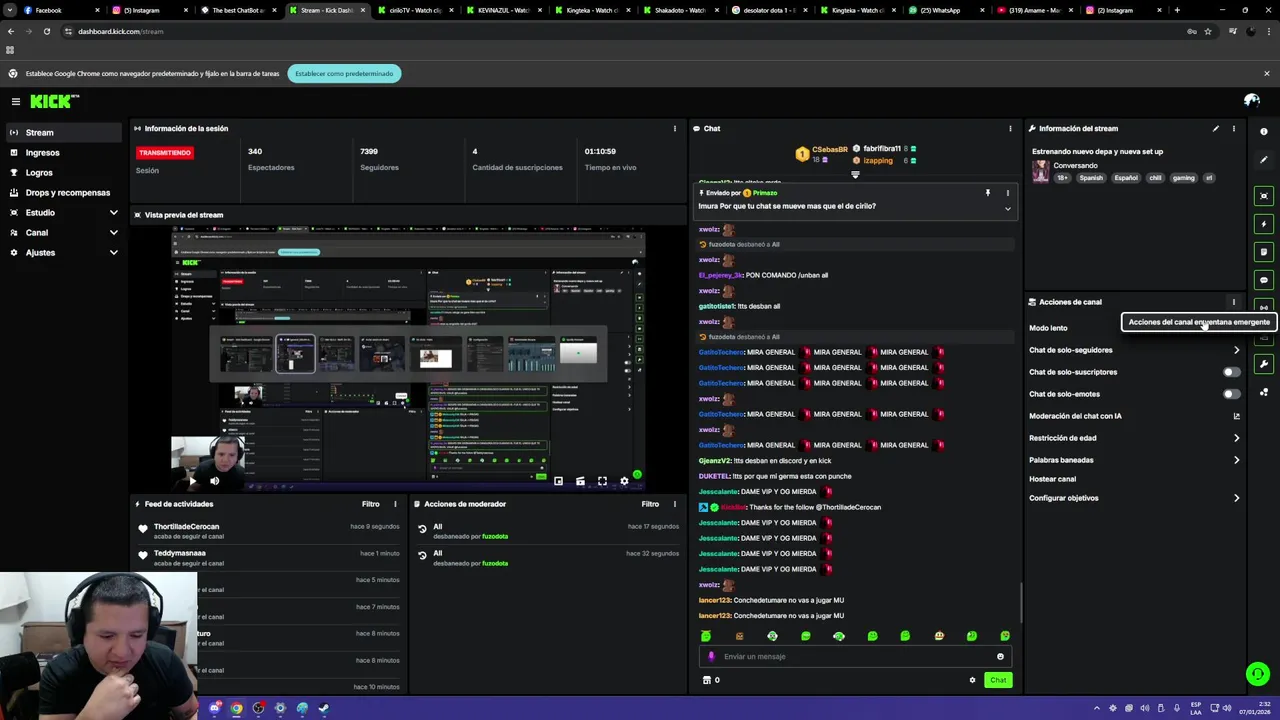Go to Logros in sidebar
The height and width of the screenshot is (720, 1280).
click(62, 173)
